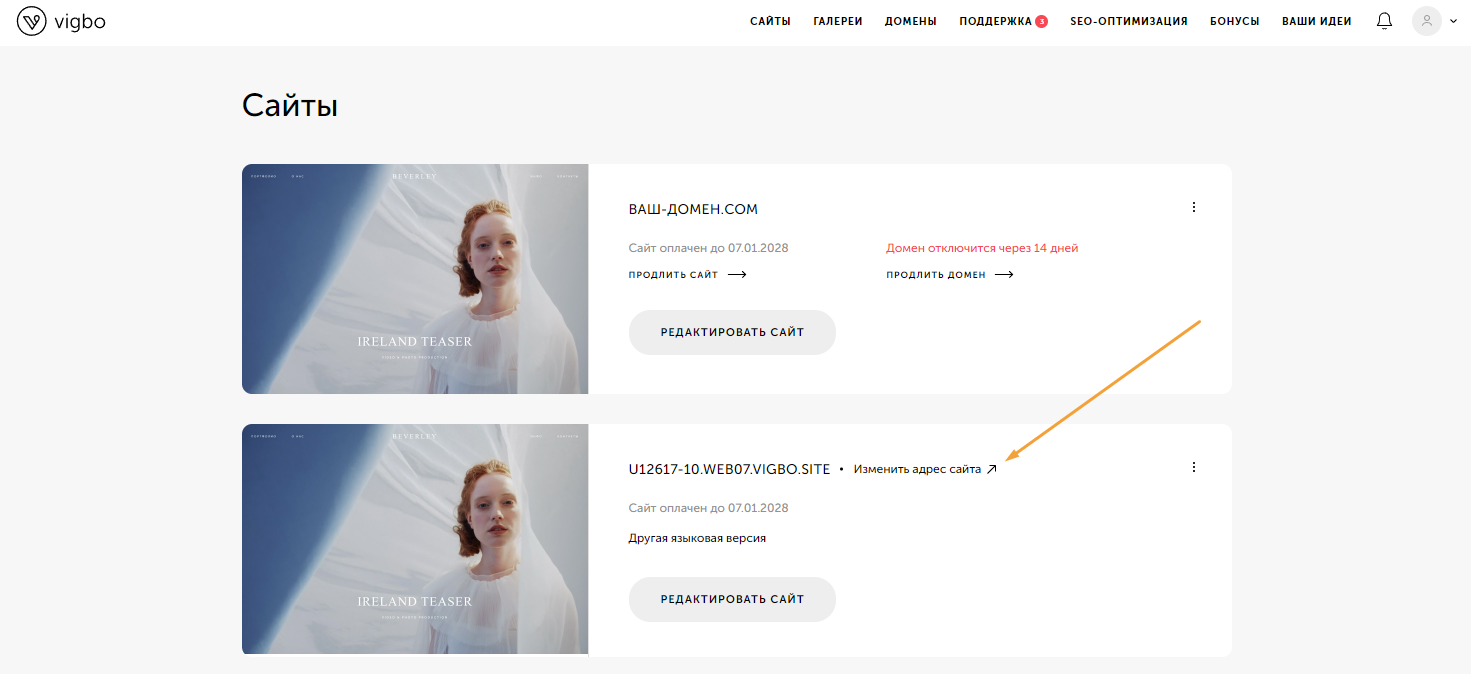The height and width of the screenshot is (674, 1471).
Task: Open the Бонусы page
Action: pos(1234,21)
